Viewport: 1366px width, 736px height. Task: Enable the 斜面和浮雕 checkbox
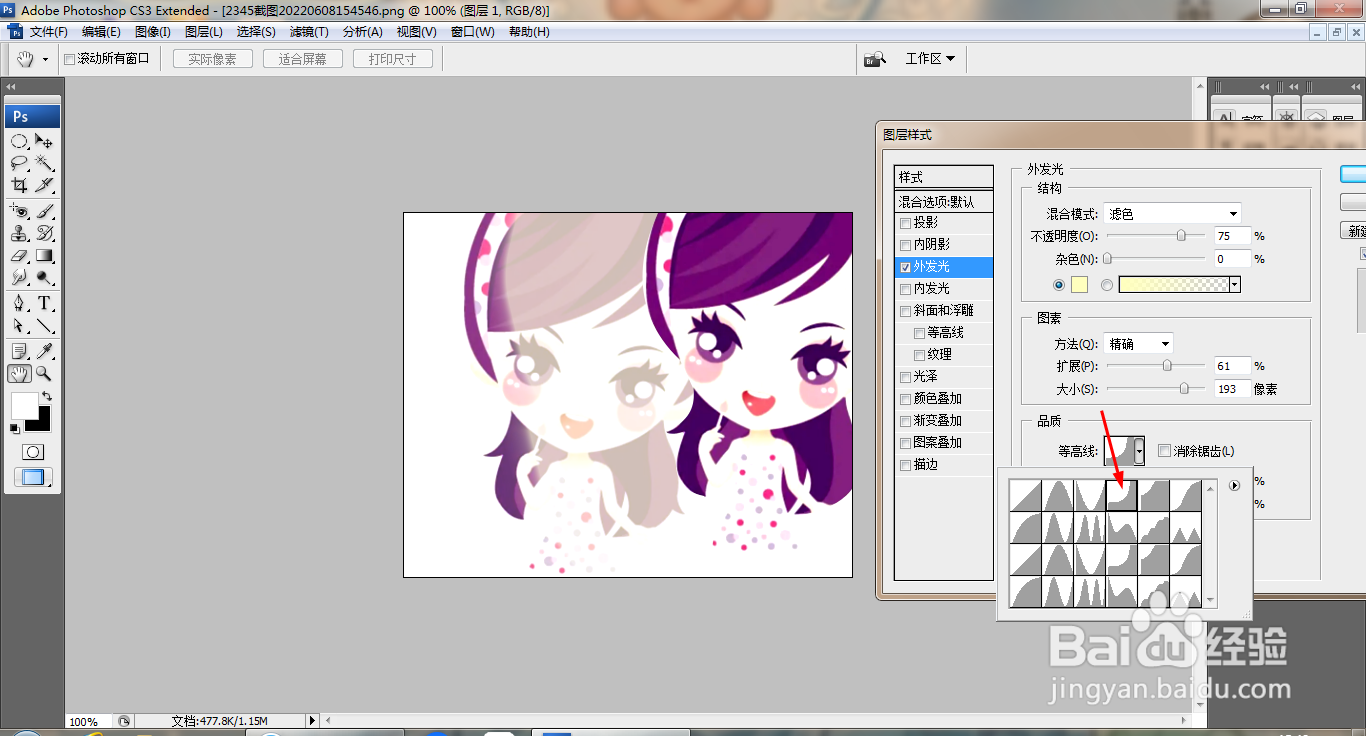[905, 311]
